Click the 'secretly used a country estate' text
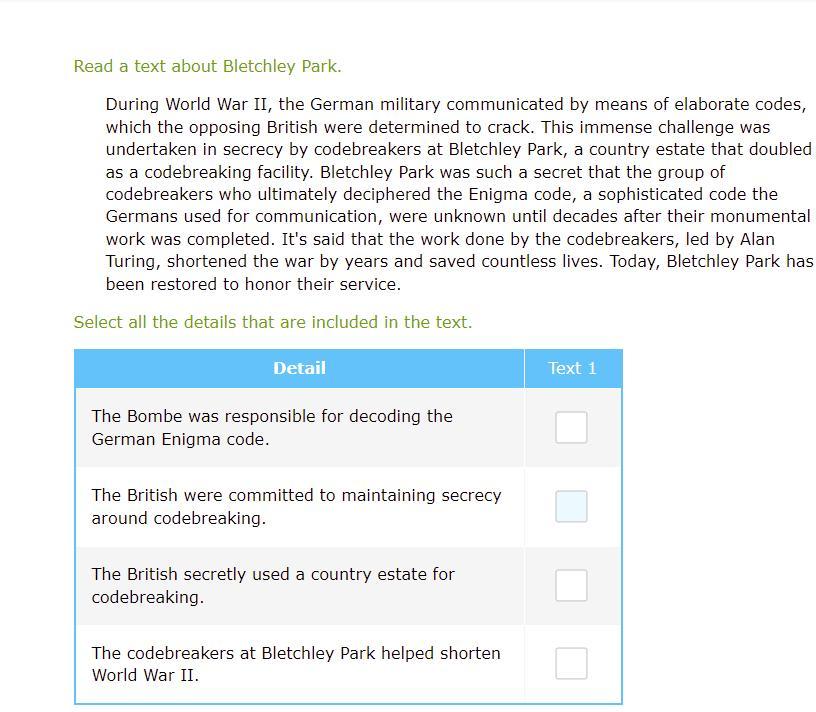This screenshot has height=712, width=816. coord(273,586)
